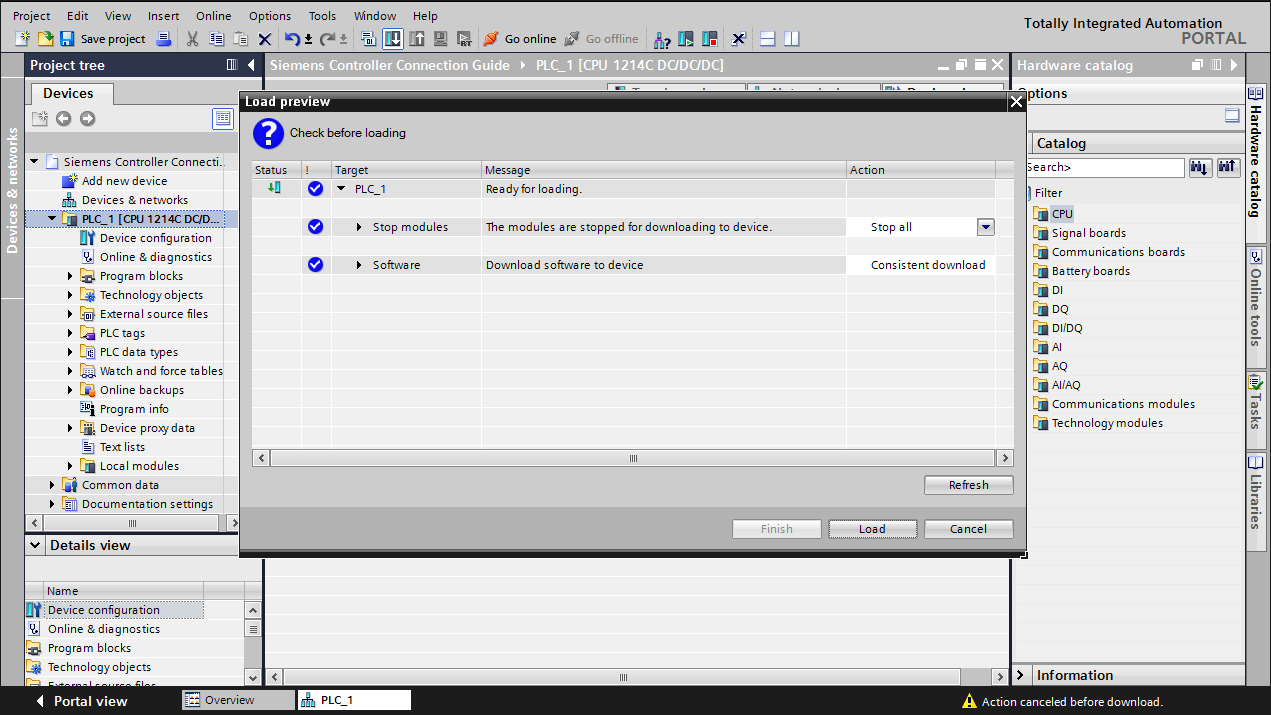Screen dimensions: 1271x715
Task: Click Cancel in Load preview dialog
Action: pos(968,529)
